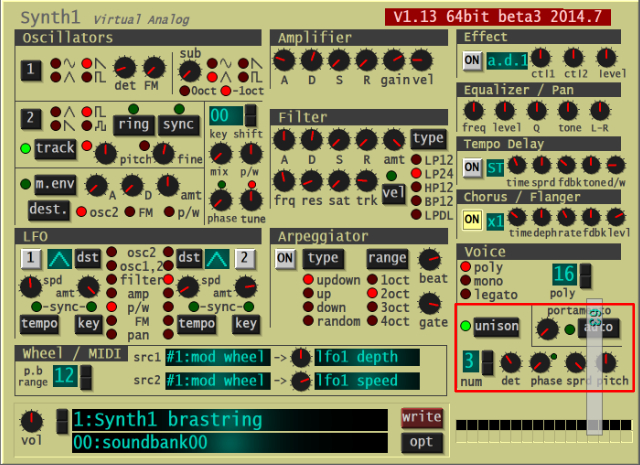Click the key shift stepper
The width and height of the screenshot is (640, 465).
point(251,115)
